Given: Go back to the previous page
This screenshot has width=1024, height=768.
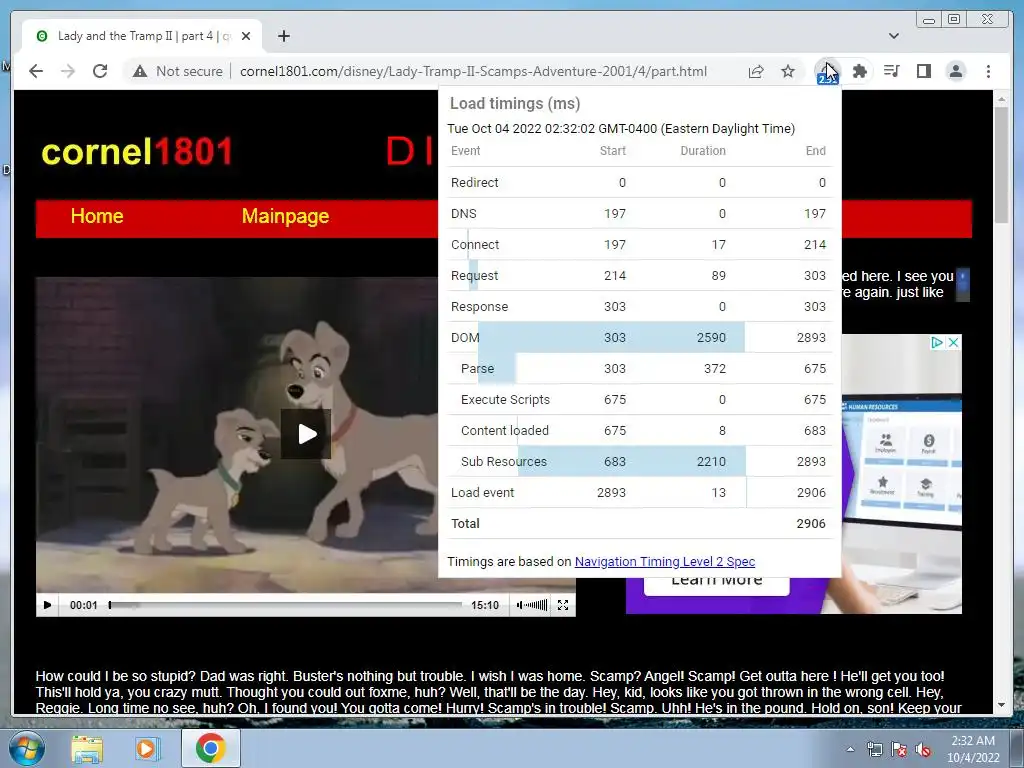Looking at the screenshot, I should [x=36, y=71].
